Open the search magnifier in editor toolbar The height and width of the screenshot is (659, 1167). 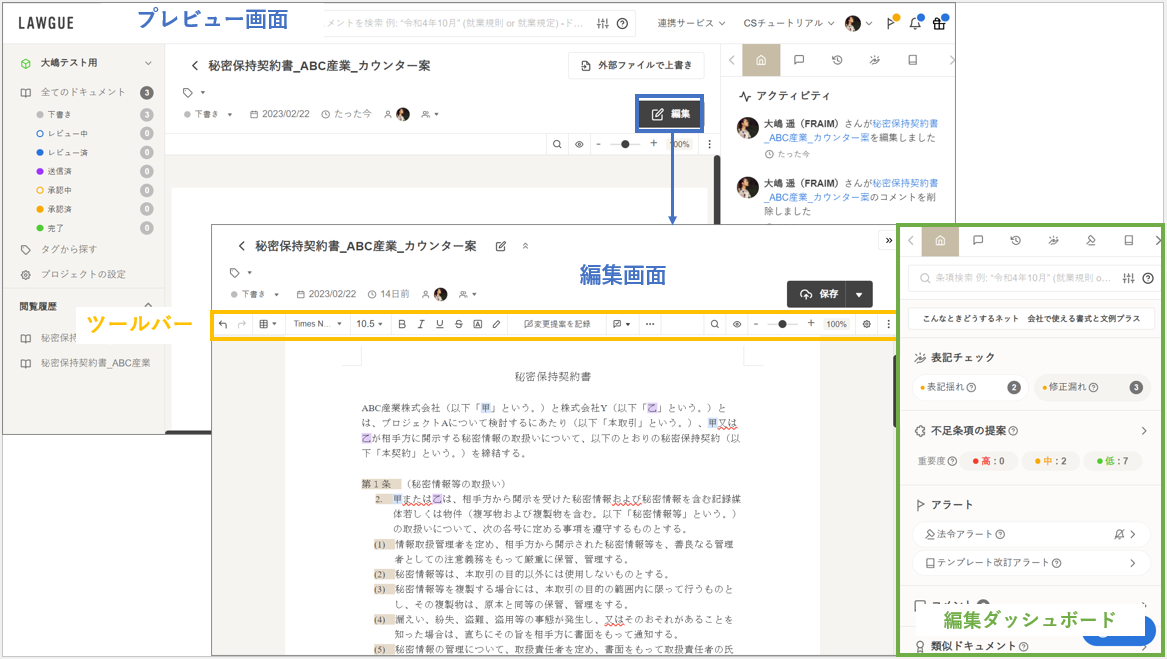(x=714, y=324)
